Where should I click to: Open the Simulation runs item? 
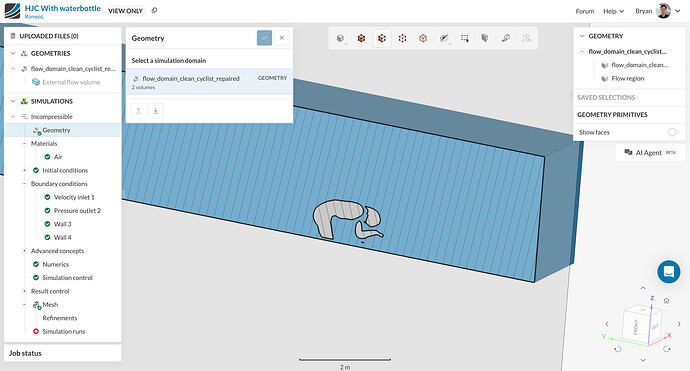tap(64, 331)
